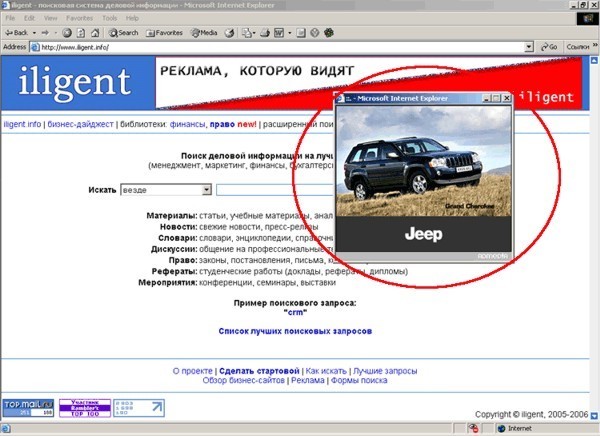Open the Tools menu
The height and width of the screenshot is (436, 600).
[109, 18]
